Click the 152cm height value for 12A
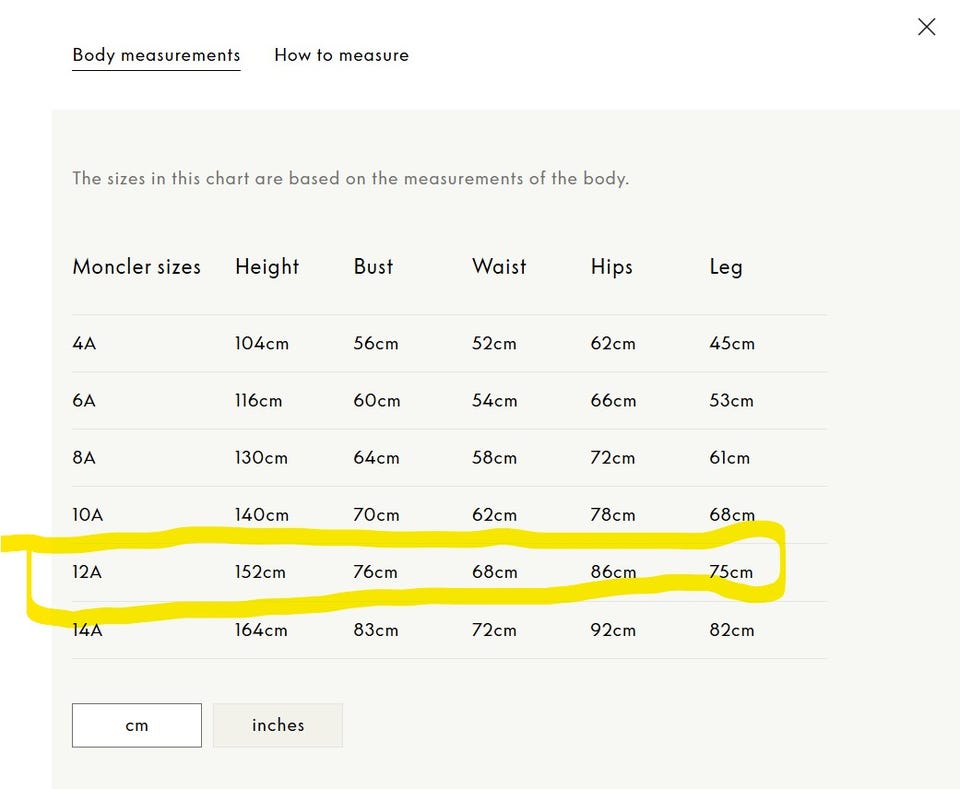Screen dimensions: 960x789 point(260,572)
